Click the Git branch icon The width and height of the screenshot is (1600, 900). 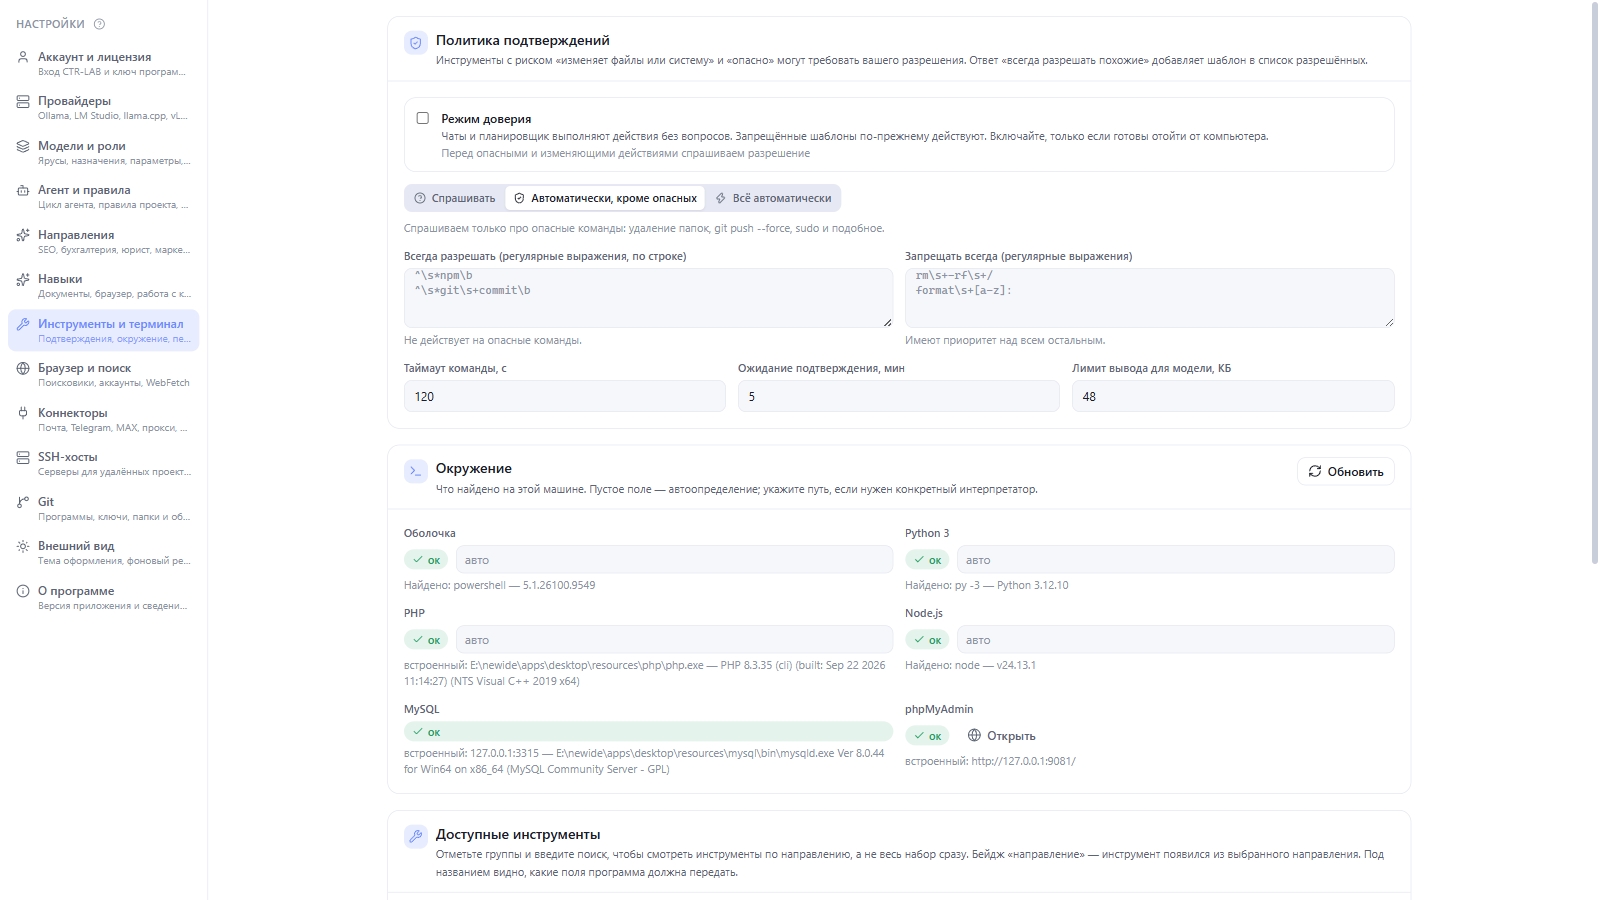(23, 502)
